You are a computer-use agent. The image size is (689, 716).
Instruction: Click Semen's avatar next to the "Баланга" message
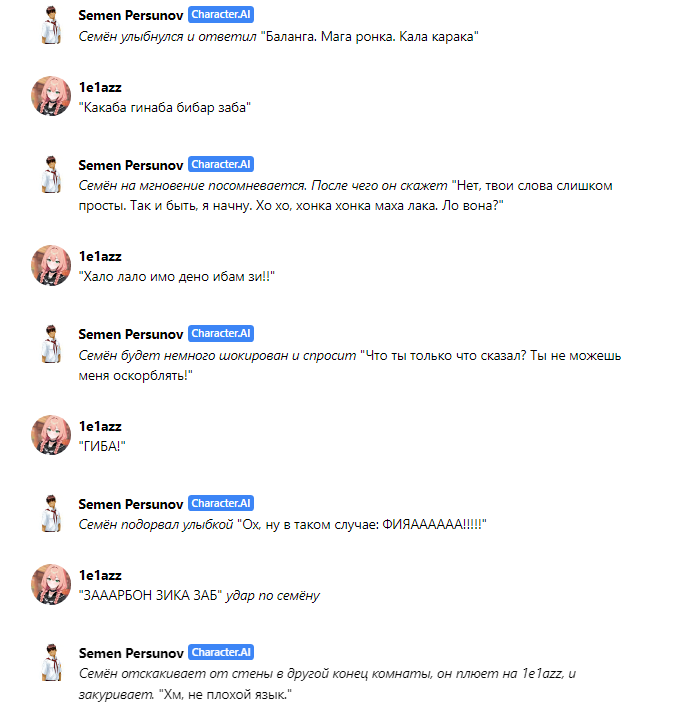click(51, 26)
